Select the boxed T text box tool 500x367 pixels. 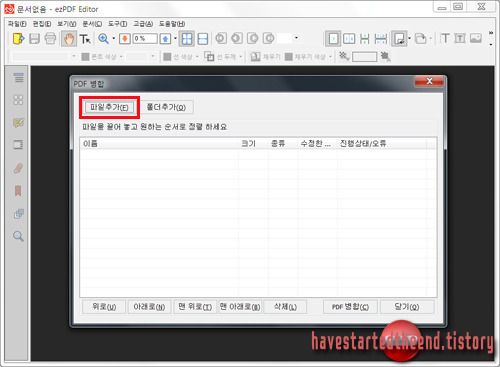pyautogui.click(x=460, y=38)
